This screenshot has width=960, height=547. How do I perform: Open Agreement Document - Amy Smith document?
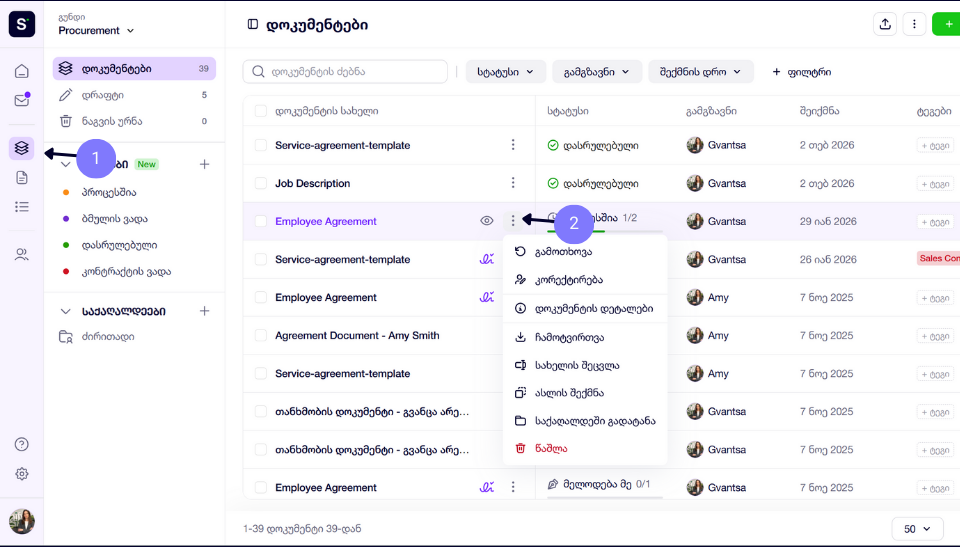357,336
